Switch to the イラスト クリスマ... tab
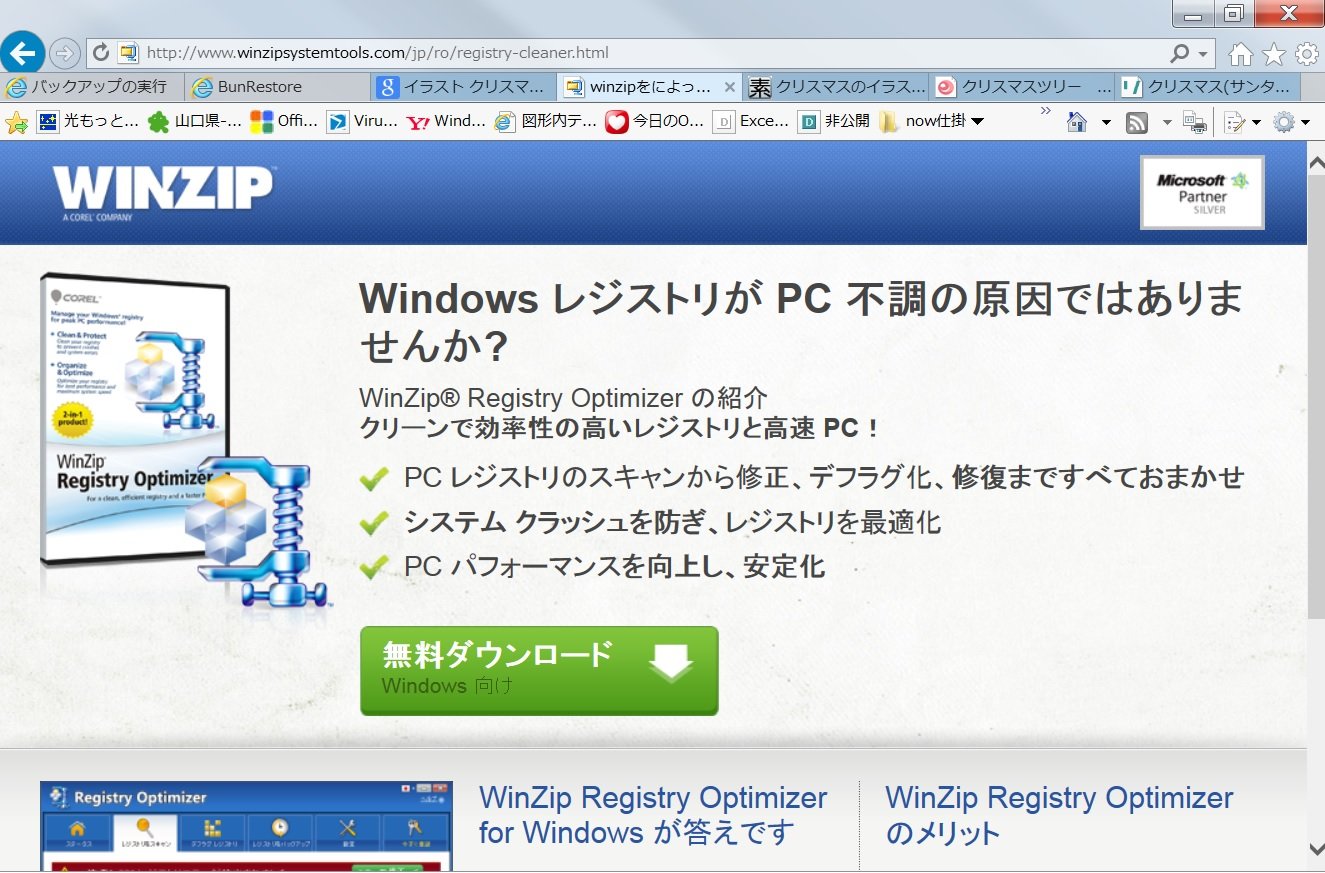The height and width of the screenshot is (873, 1325). [x=464, y=87]
